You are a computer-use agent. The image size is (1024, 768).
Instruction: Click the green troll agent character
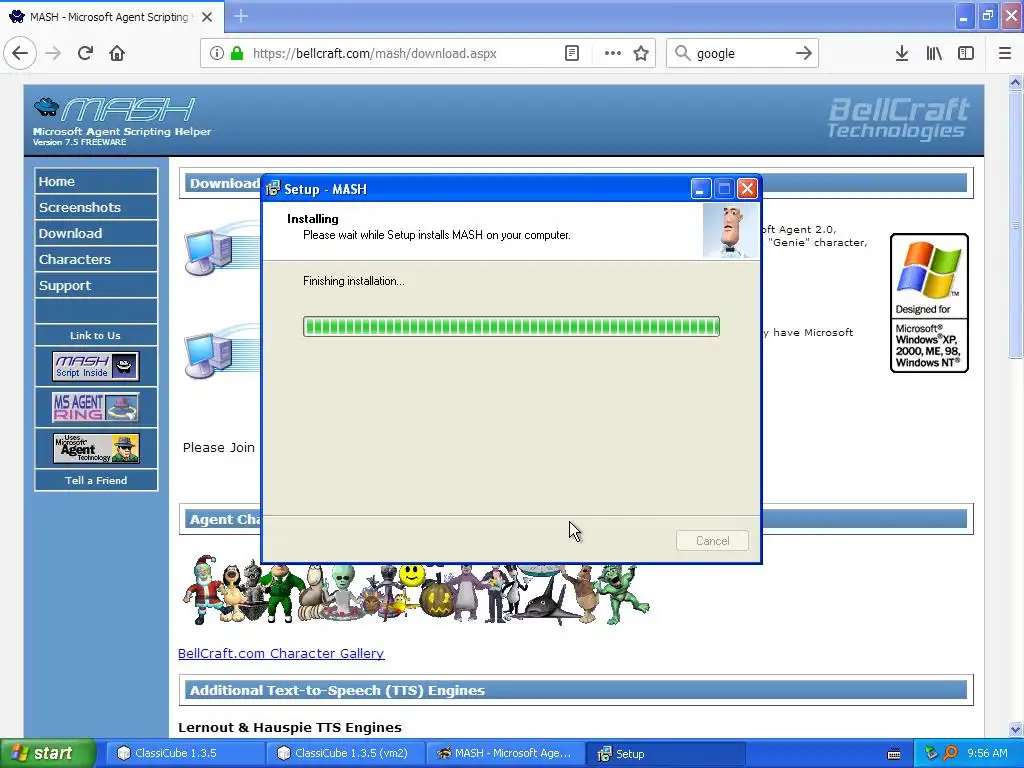[x=622, y=594]
